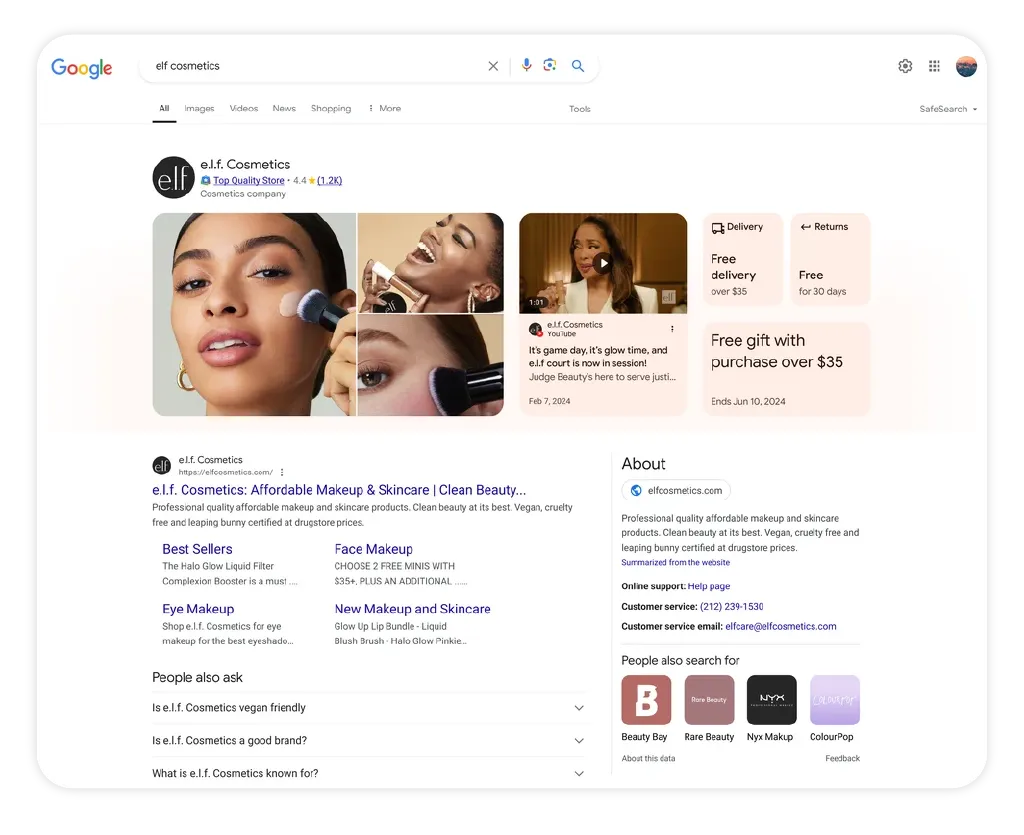Clear the search box with X icon

493,66
